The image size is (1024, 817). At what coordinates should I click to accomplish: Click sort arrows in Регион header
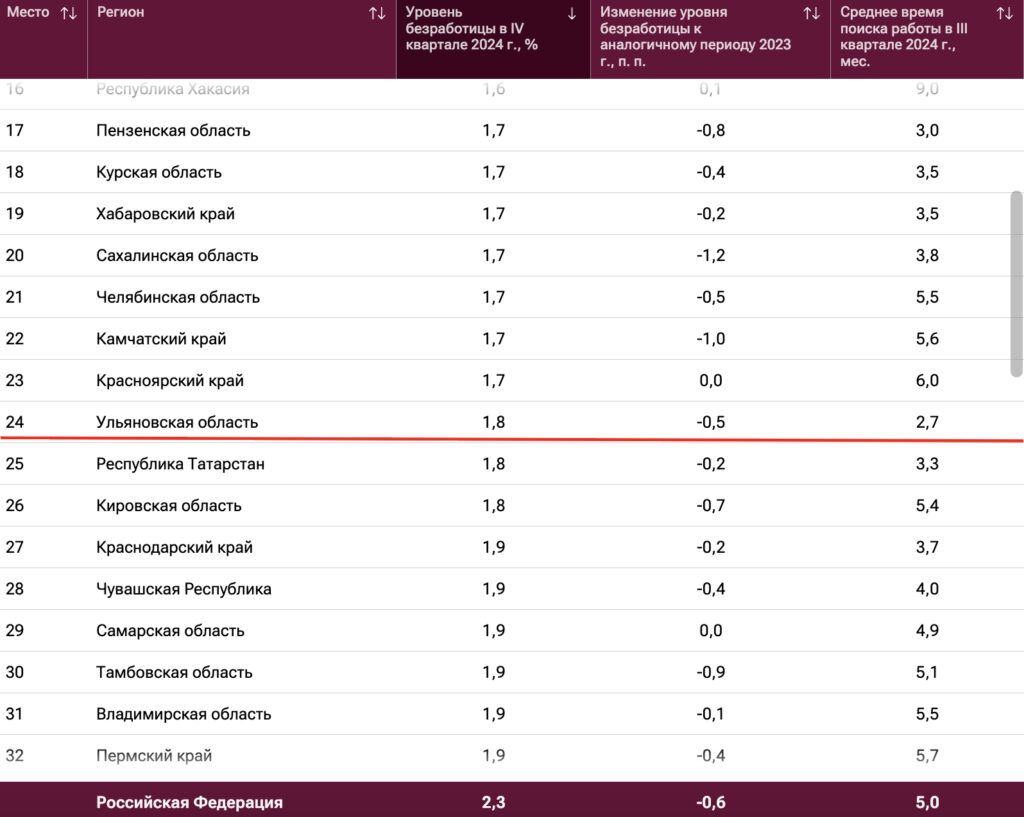377,13
